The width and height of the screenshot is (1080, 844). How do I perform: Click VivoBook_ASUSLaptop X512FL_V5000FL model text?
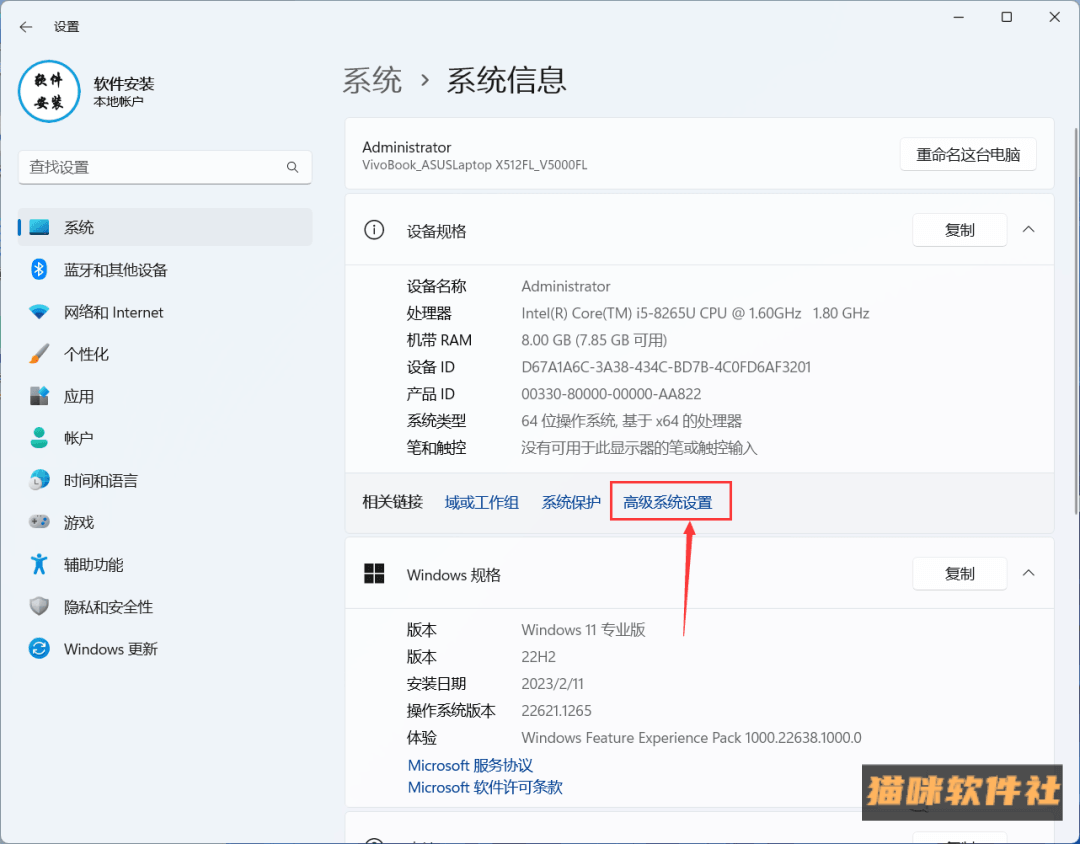click(475, 165)
